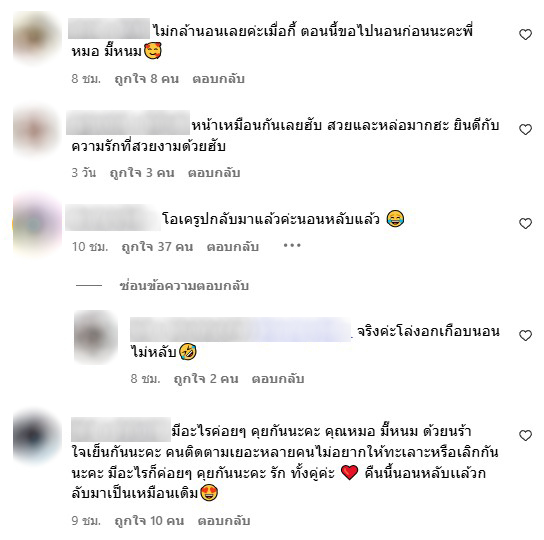View who liked: ถูกใจ 37 คน
This screenshot has width=544, height=540.
157,247
